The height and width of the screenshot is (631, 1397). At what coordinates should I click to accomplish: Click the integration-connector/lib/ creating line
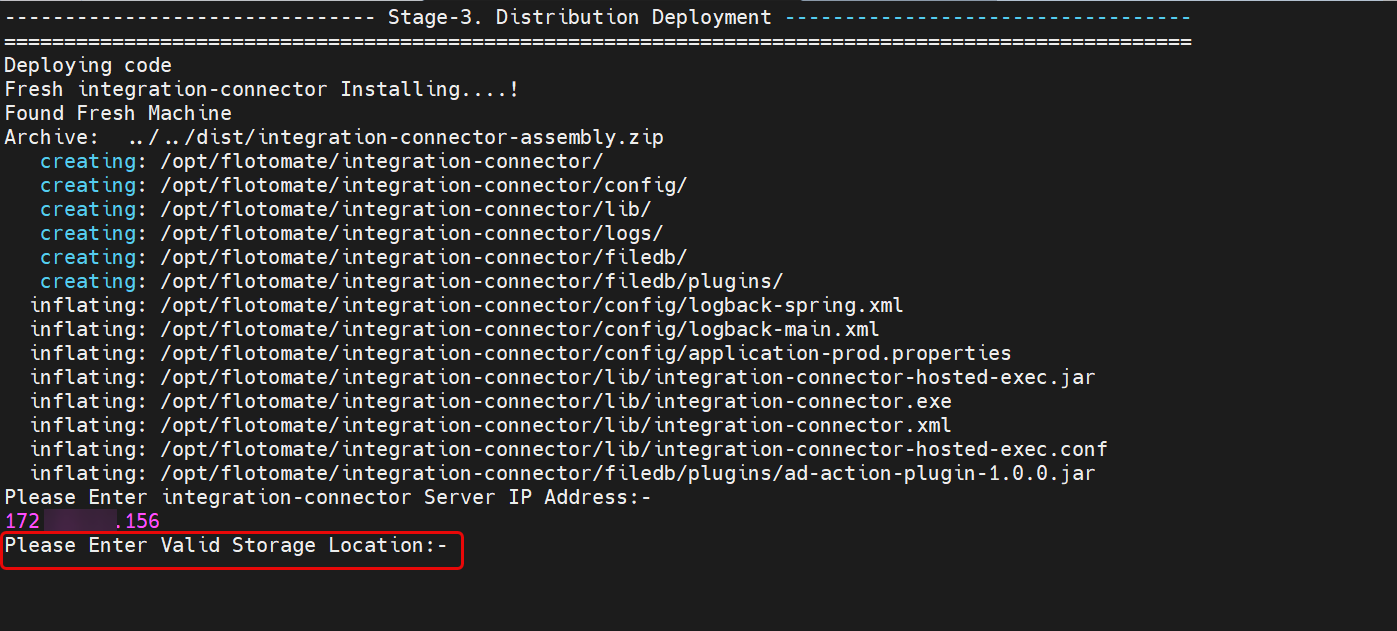(x=405, y=209)
